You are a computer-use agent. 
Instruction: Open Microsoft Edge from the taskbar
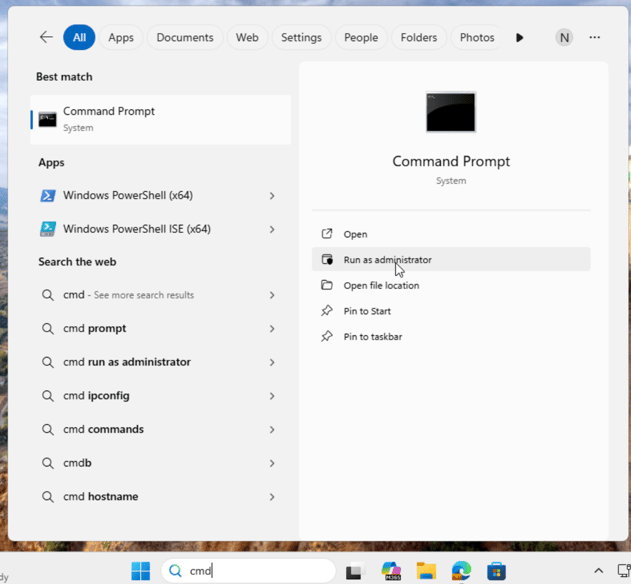point(461,571)
